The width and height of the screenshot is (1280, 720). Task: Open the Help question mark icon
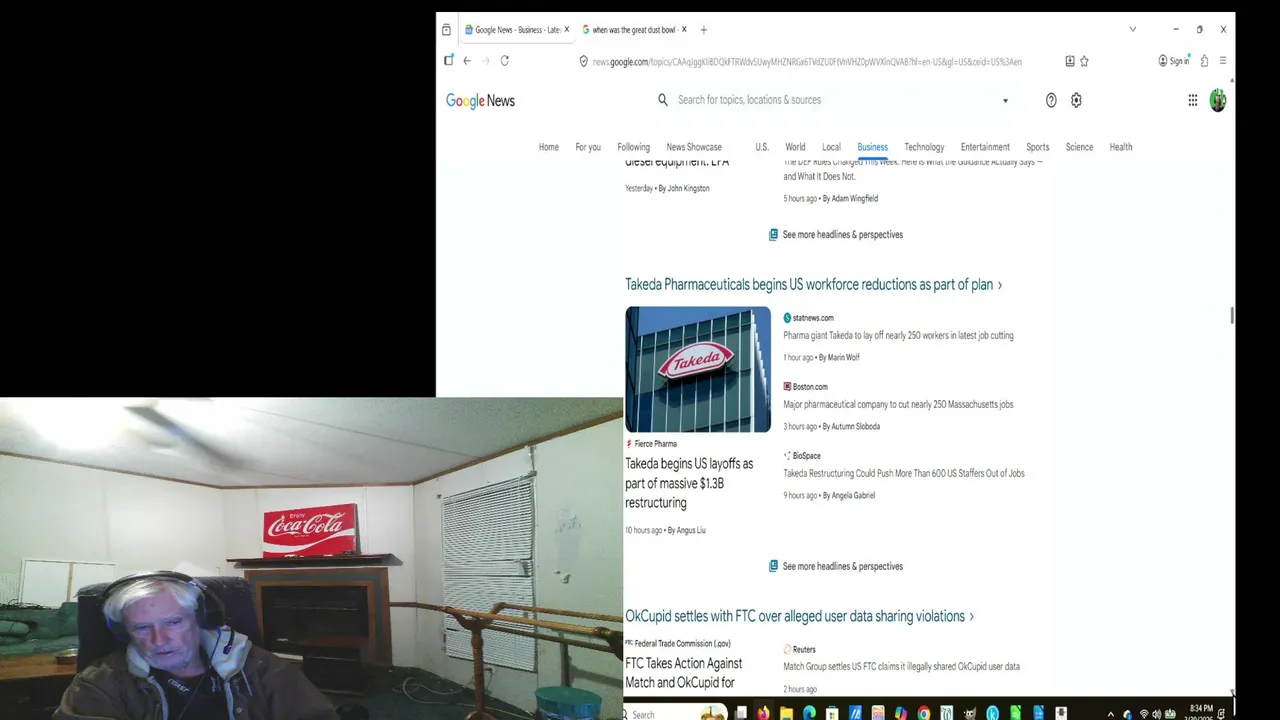[x=1051, y=100]
